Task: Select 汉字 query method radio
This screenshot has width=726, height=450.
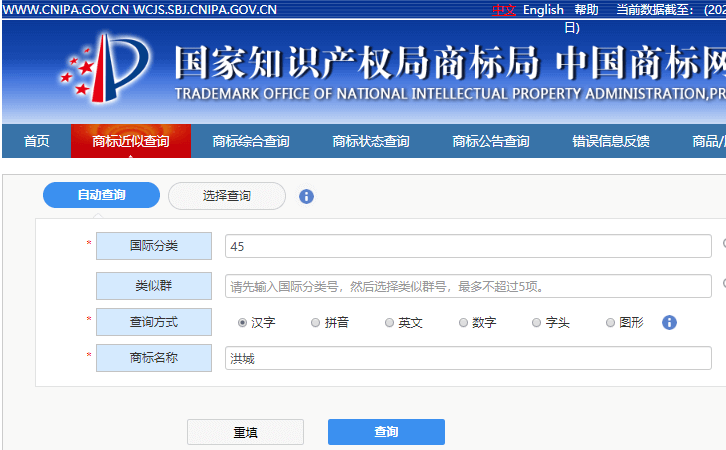Action: tap(242, 323)
